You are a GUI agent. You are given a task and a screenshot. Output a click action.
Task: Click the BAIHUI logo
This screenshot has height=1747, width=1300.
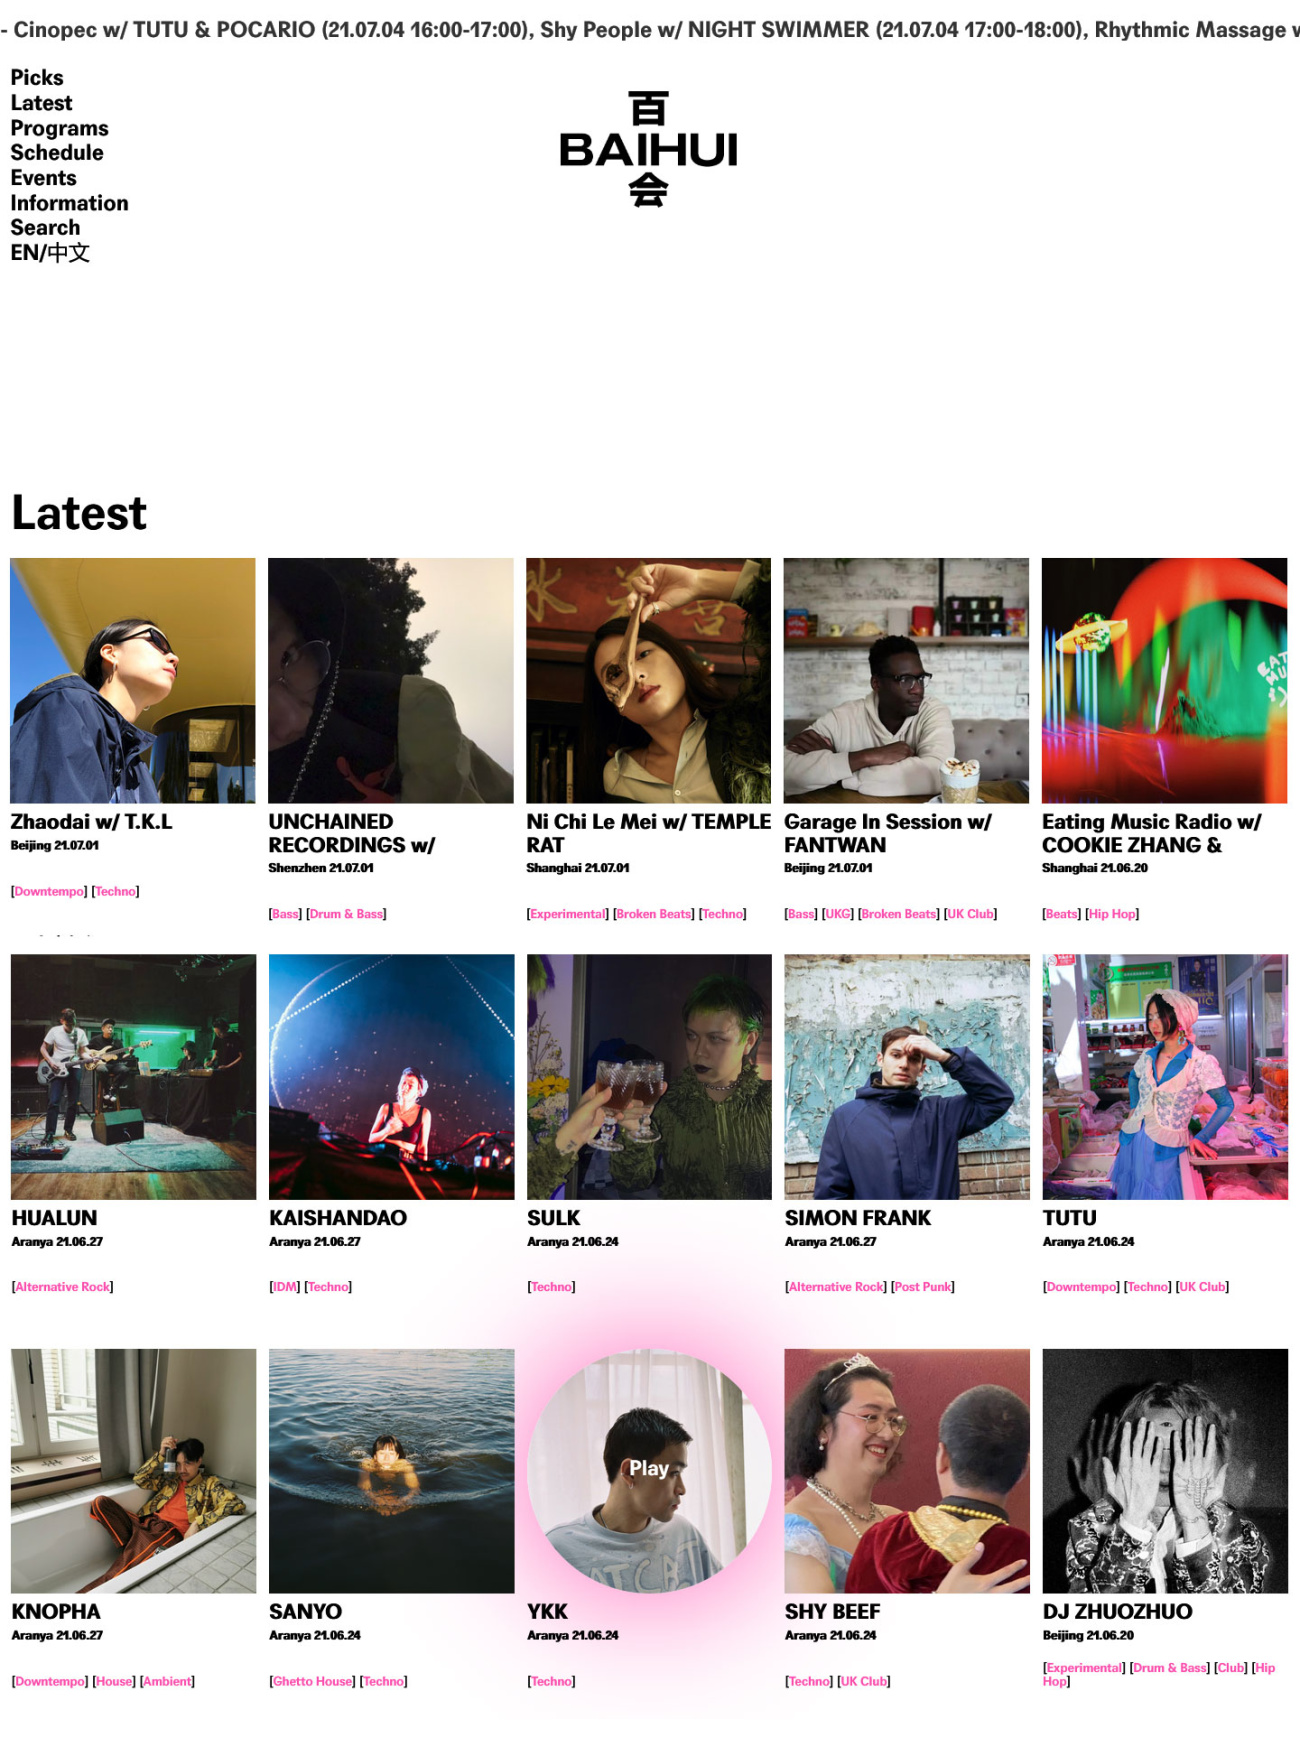[648, 149]
